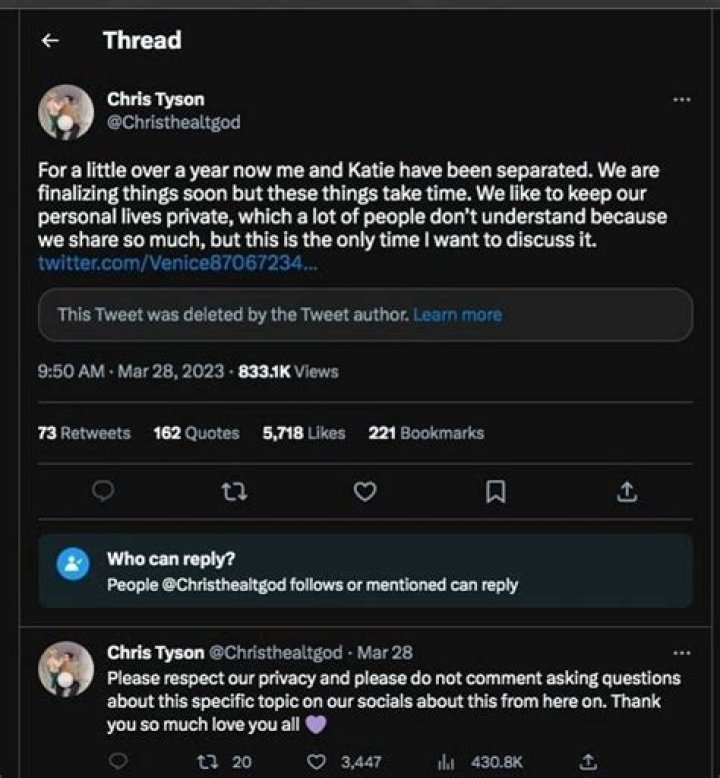Open the more options menu on main tweet
The width and height of the screenshot is (720, 778).
[x=681, y=100]
